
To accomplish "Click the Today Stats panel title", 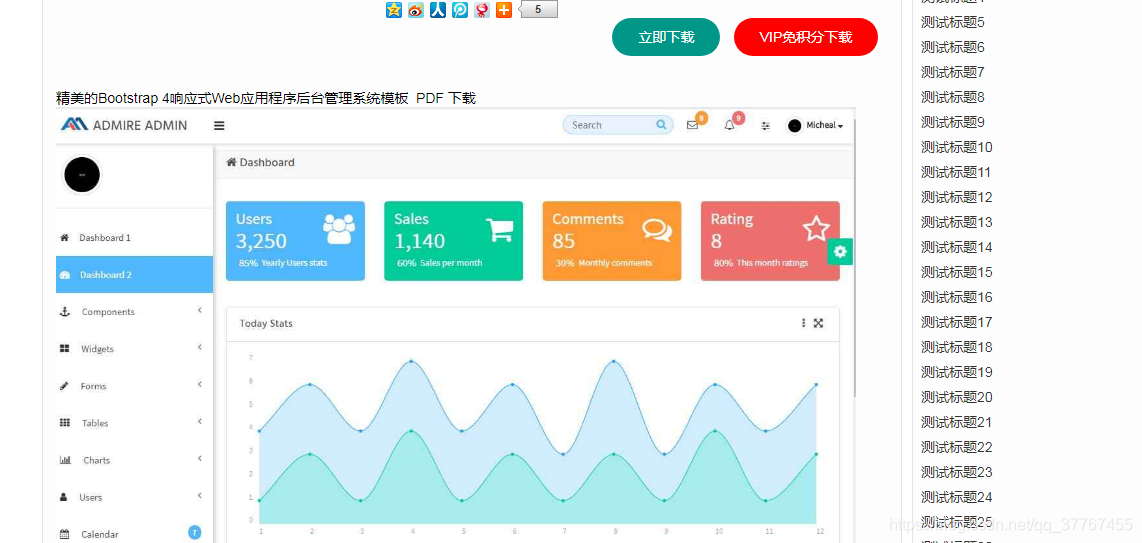I will click(x=266, y=323).
